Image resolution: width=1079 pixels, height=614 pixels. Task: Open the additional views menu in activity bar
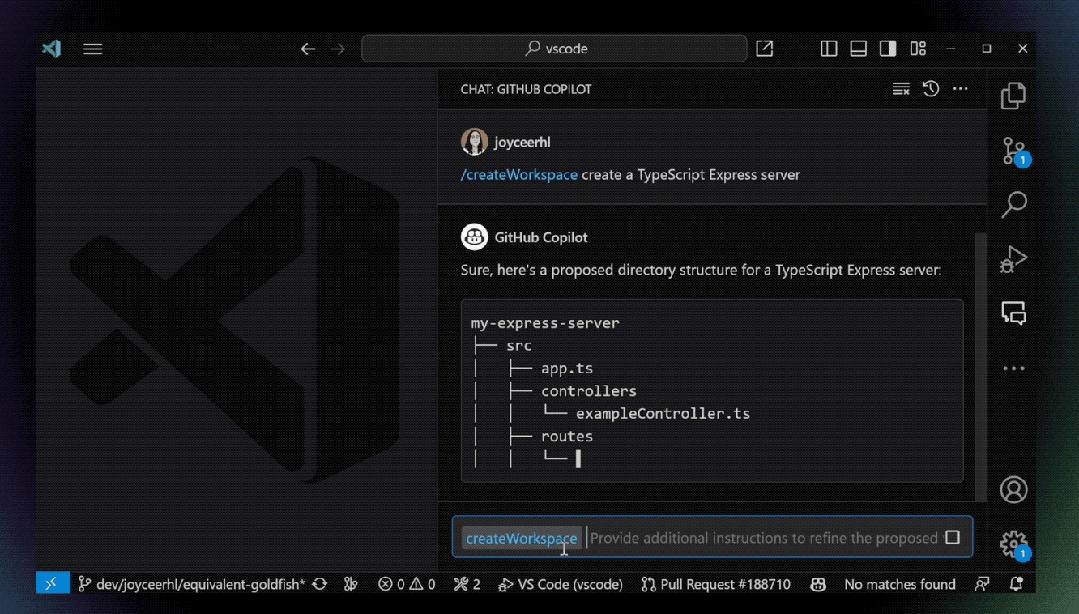pos(1013,367)
